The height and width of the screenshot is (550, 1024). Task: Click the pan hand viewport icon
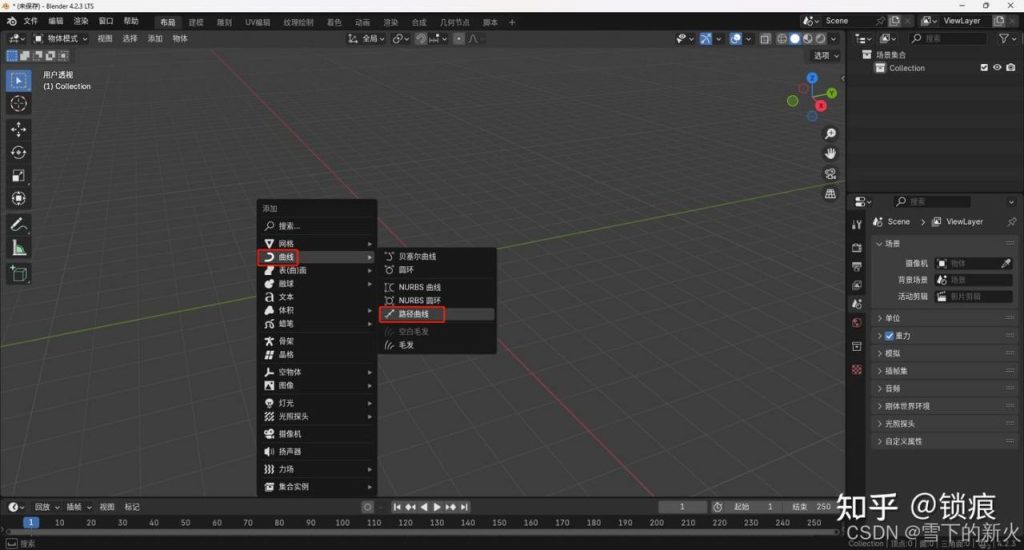[830, 154]
